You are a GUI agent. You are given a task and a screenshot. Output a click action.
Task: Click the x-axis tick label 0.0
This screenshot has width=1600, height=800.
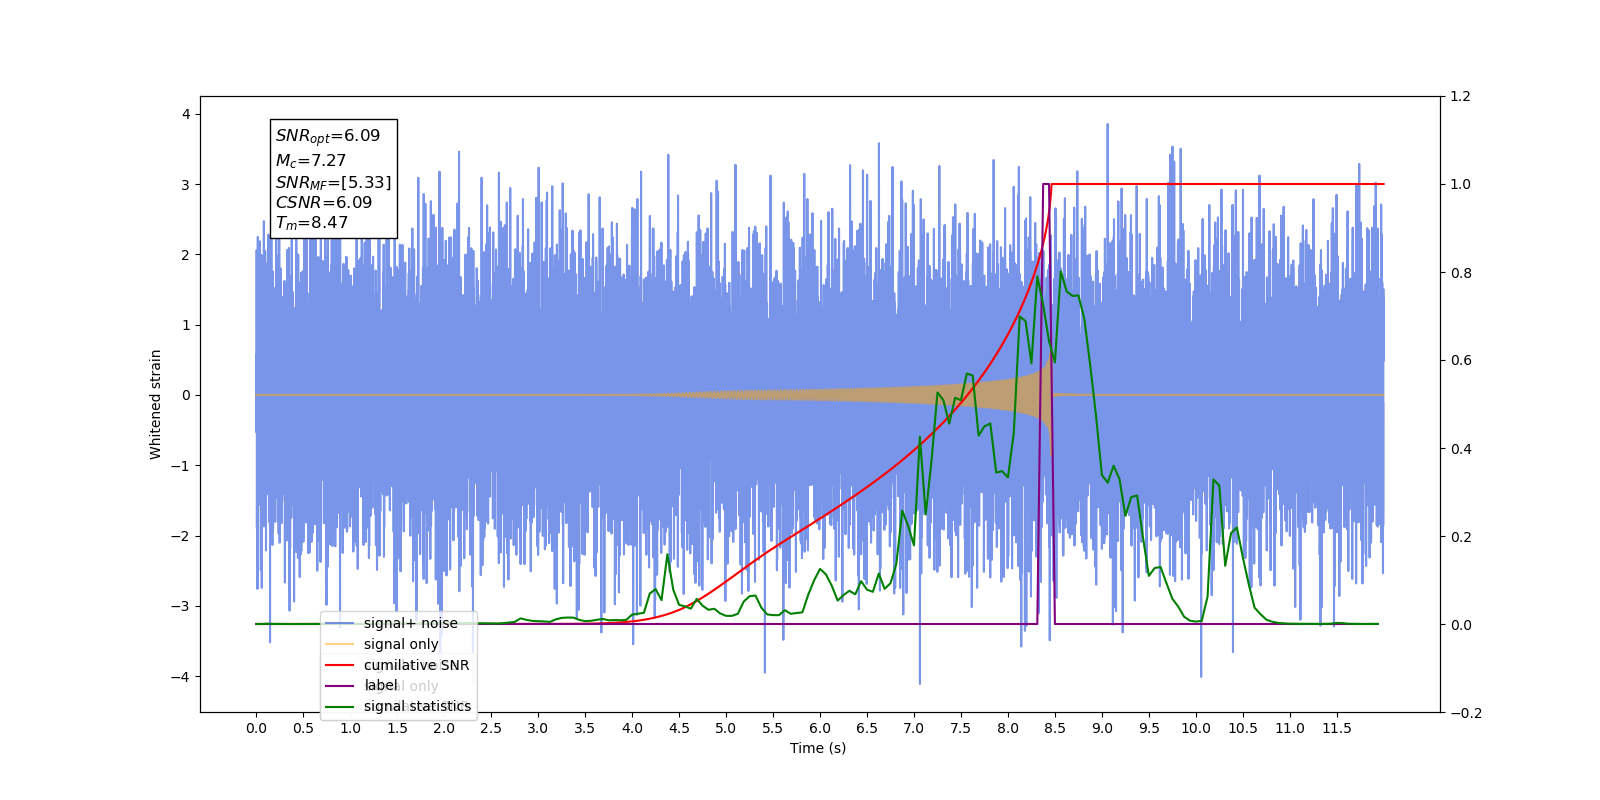pyautogui.click(x=256, y=728)
